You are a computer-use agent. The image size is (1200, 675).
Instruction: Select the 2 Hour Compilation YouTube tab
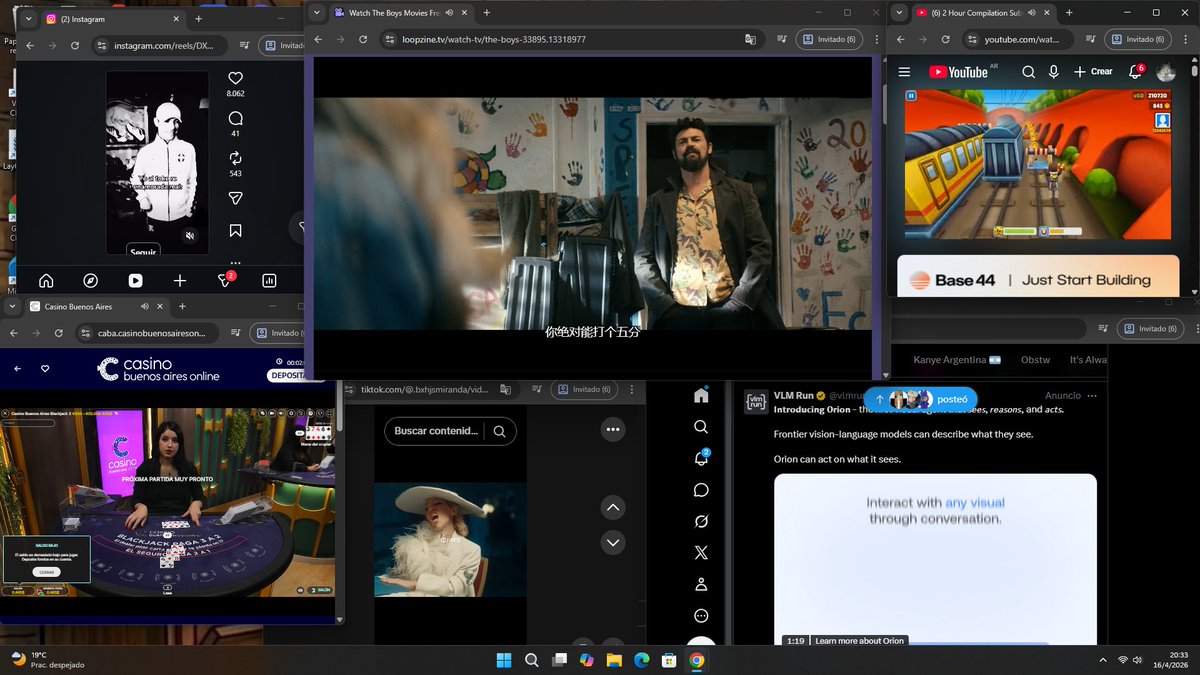click(981, 12)
